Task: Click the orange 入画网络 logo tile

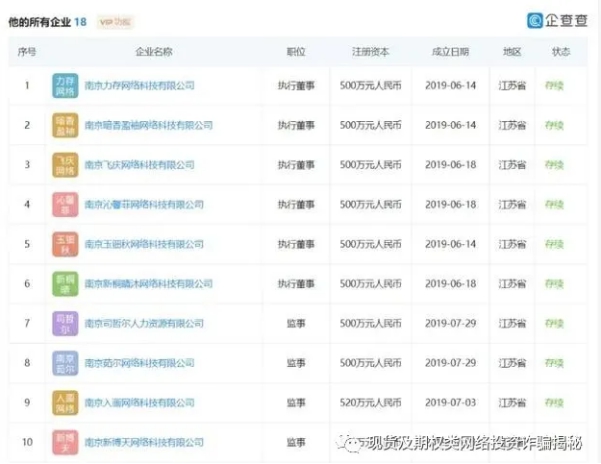Action: [65, 402]
